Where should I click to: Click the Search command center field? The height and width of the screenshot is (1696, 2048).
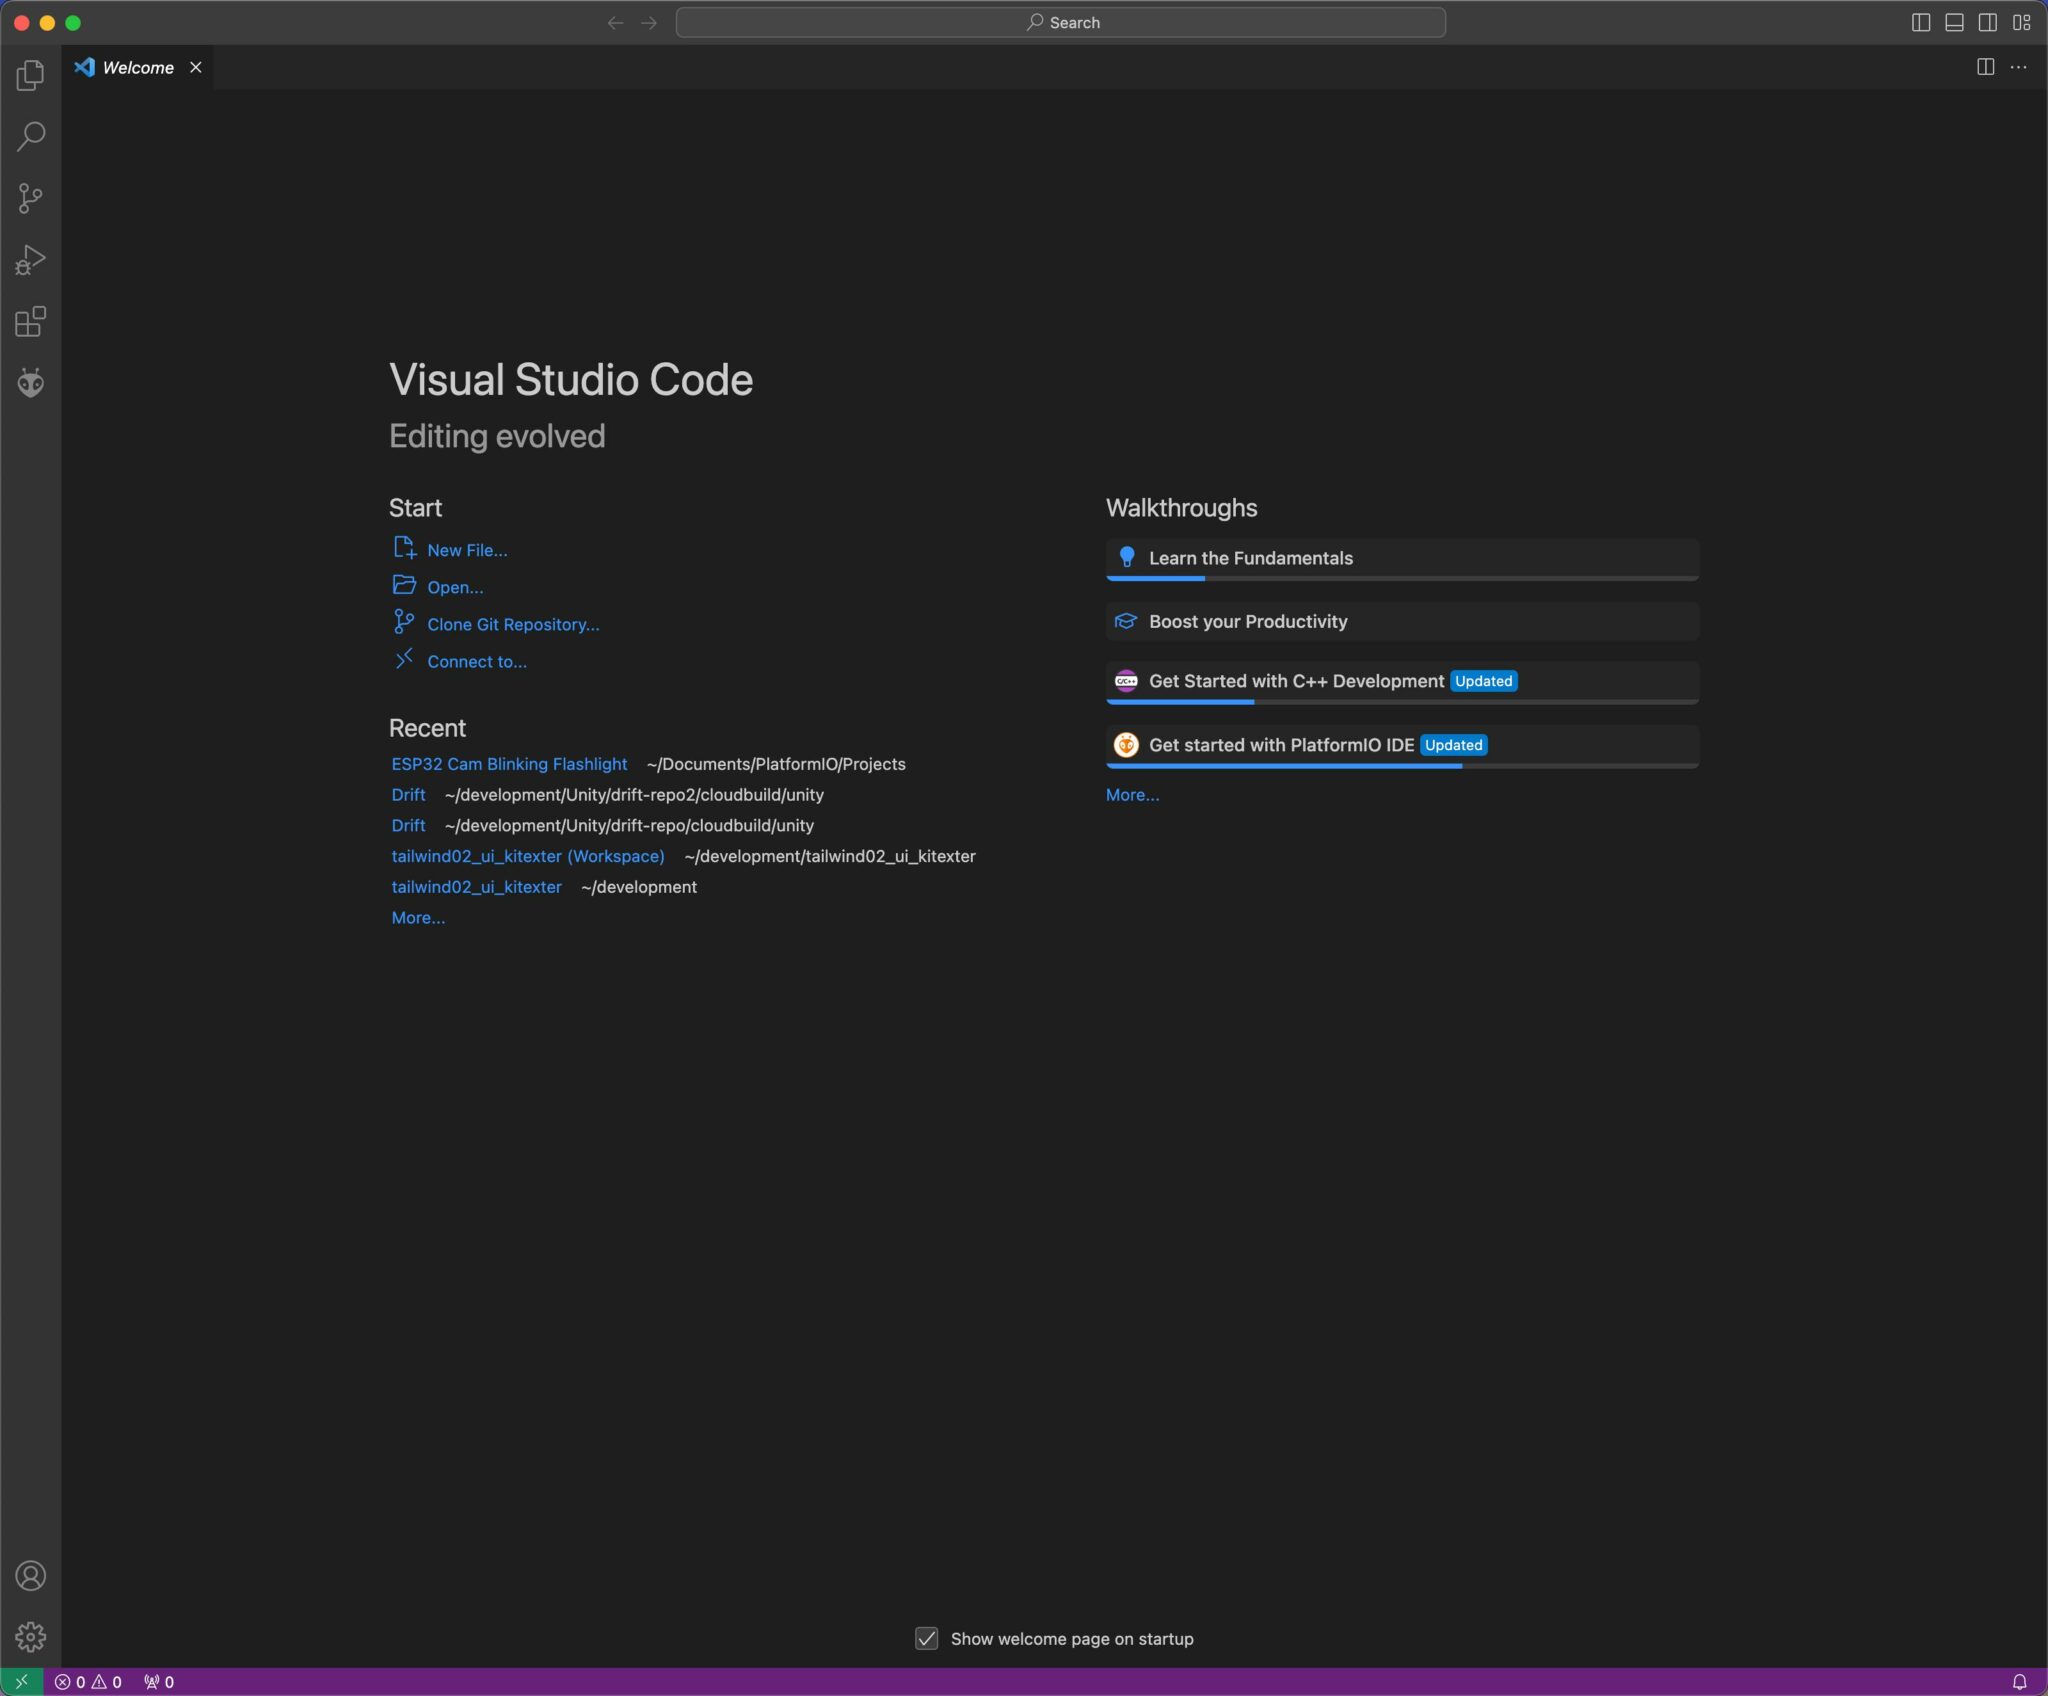pos(1060,22)
